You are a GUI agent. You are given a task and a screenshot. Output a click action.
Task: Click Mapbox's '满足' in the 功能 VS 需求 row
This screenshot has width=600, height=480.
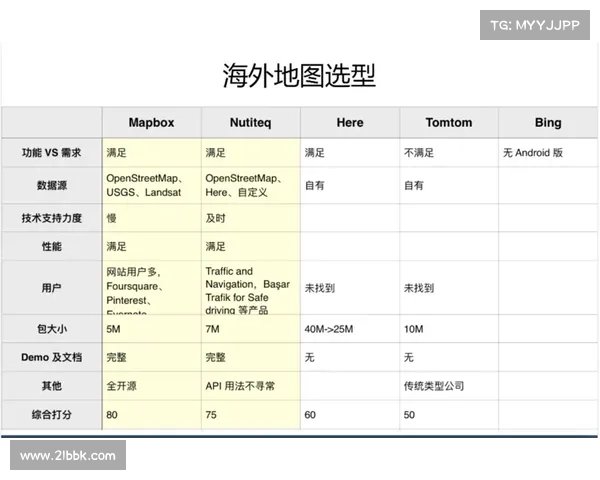click(x=116, y=153)
